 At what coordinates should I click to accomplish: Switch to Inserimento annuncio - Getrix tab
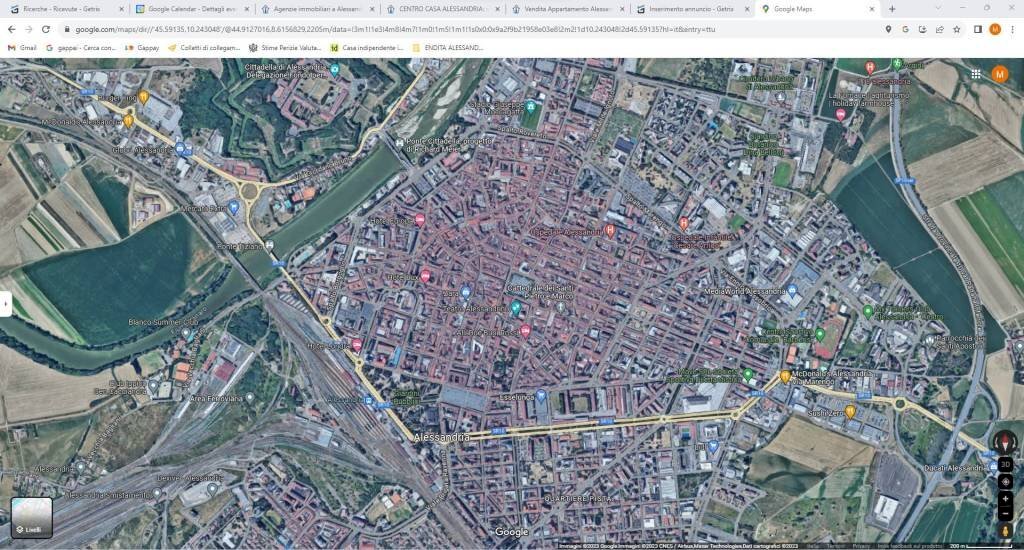coord(692,9)
